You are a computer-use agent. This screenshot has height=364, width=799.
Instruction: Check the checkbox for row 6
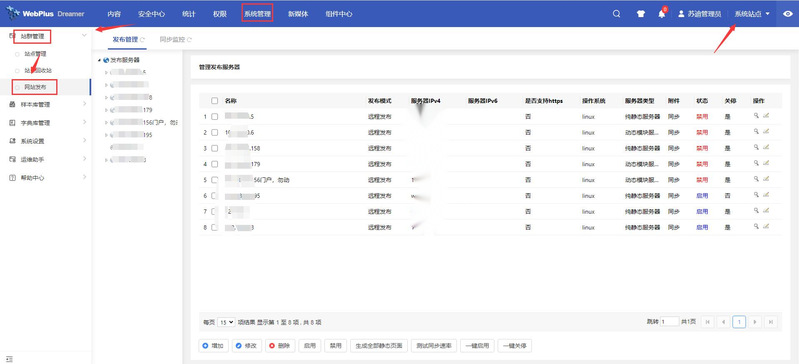[215, 196]
